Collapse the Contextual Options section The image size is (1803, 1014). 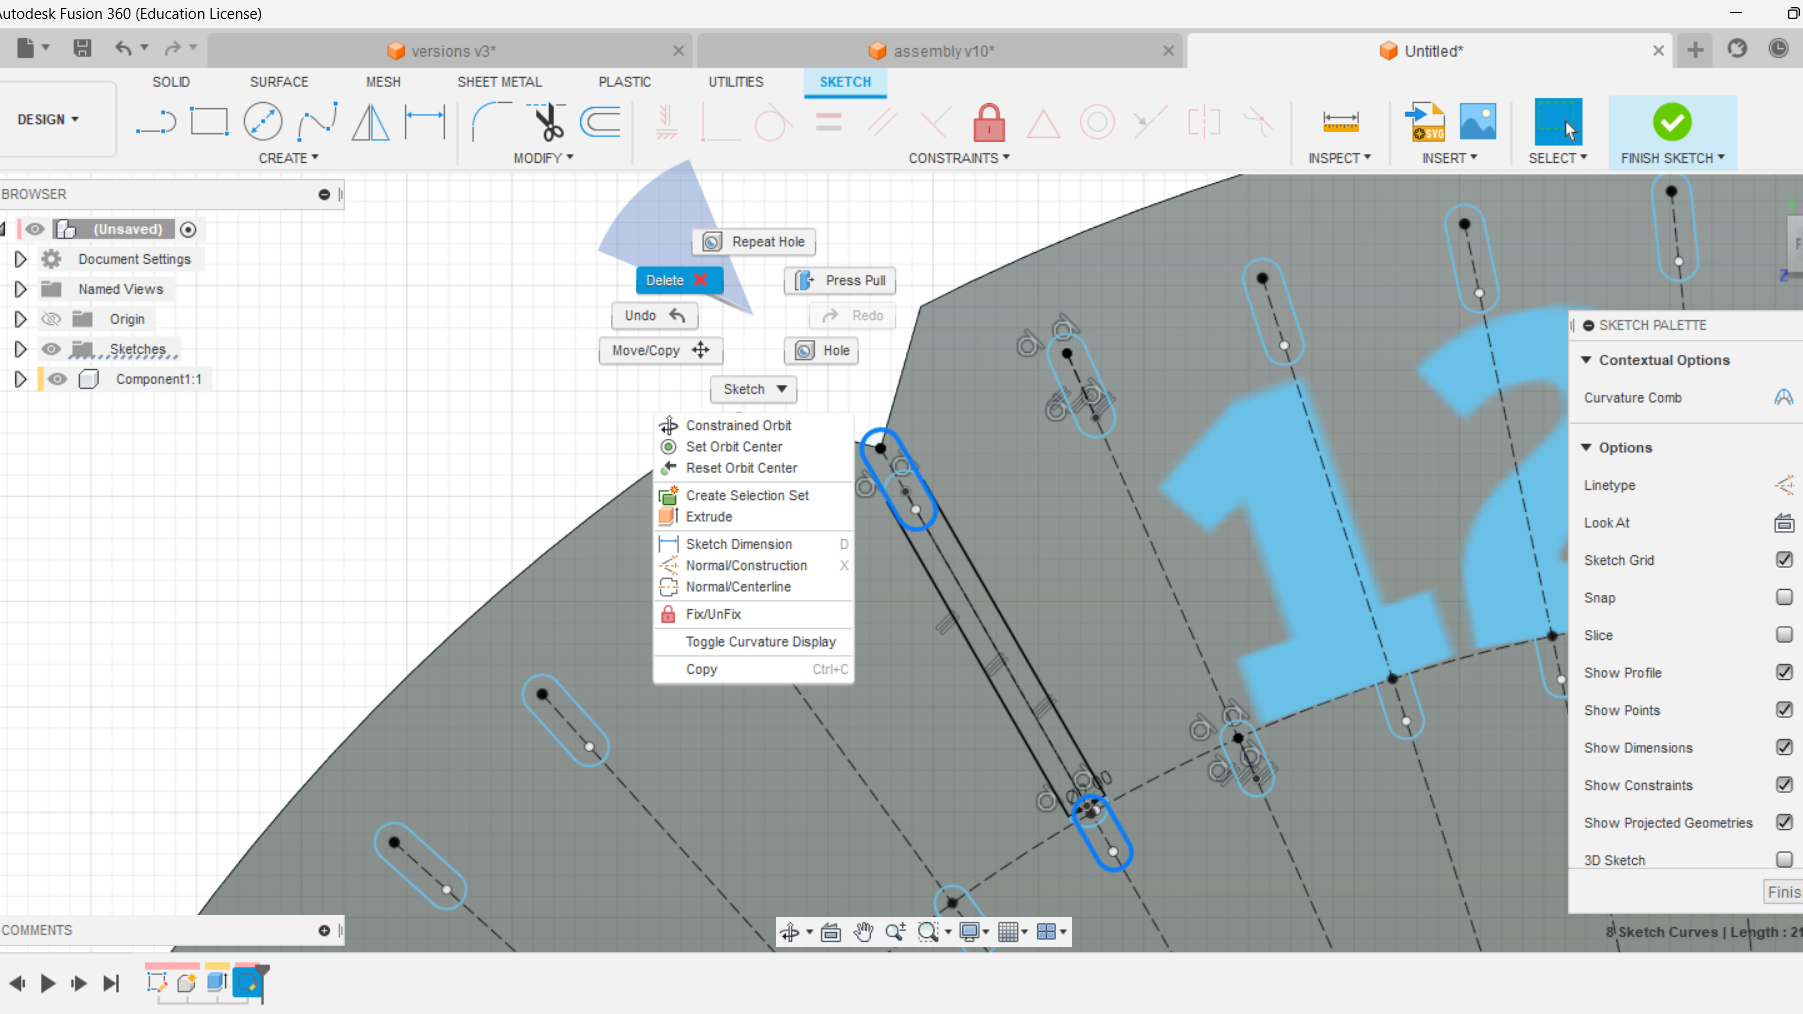click(x=1586, y=359)
